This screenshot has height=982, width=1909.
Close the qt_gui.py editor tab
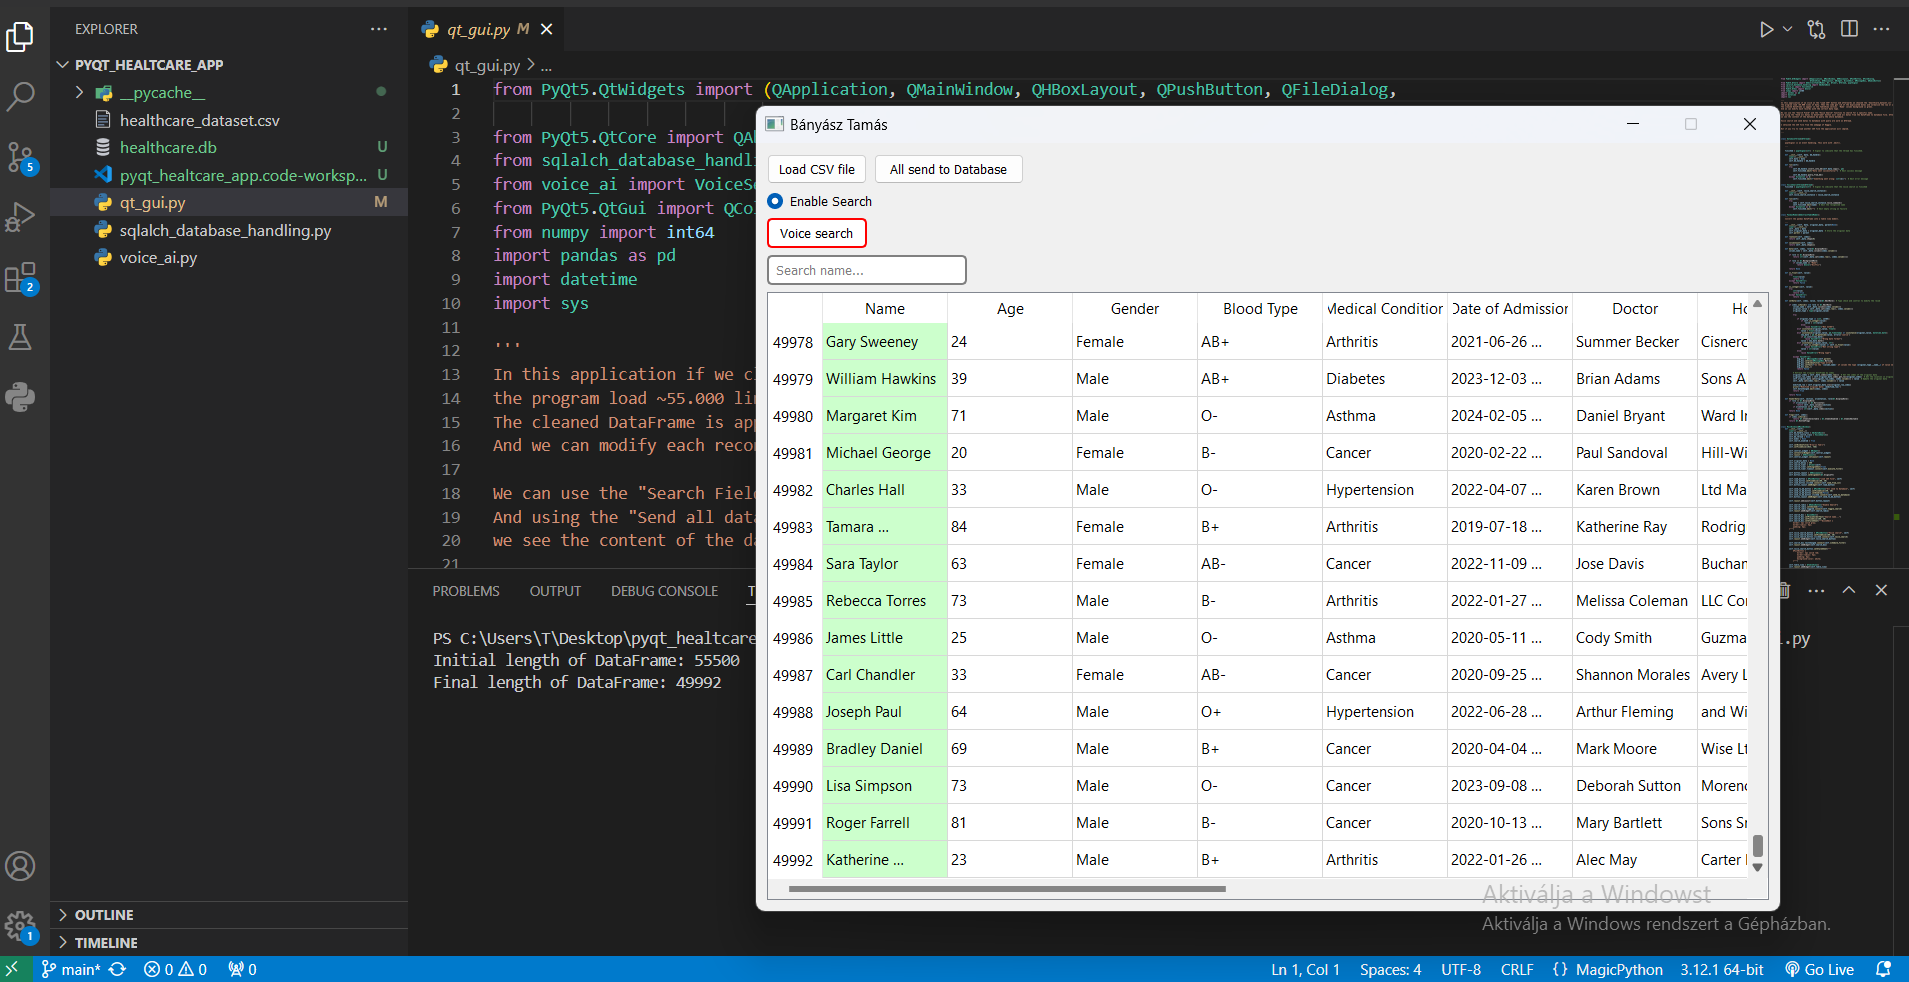547,29
